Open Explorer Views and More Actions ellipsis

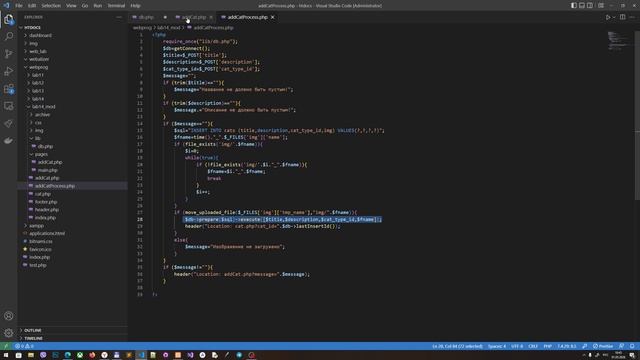click(119, 17)
